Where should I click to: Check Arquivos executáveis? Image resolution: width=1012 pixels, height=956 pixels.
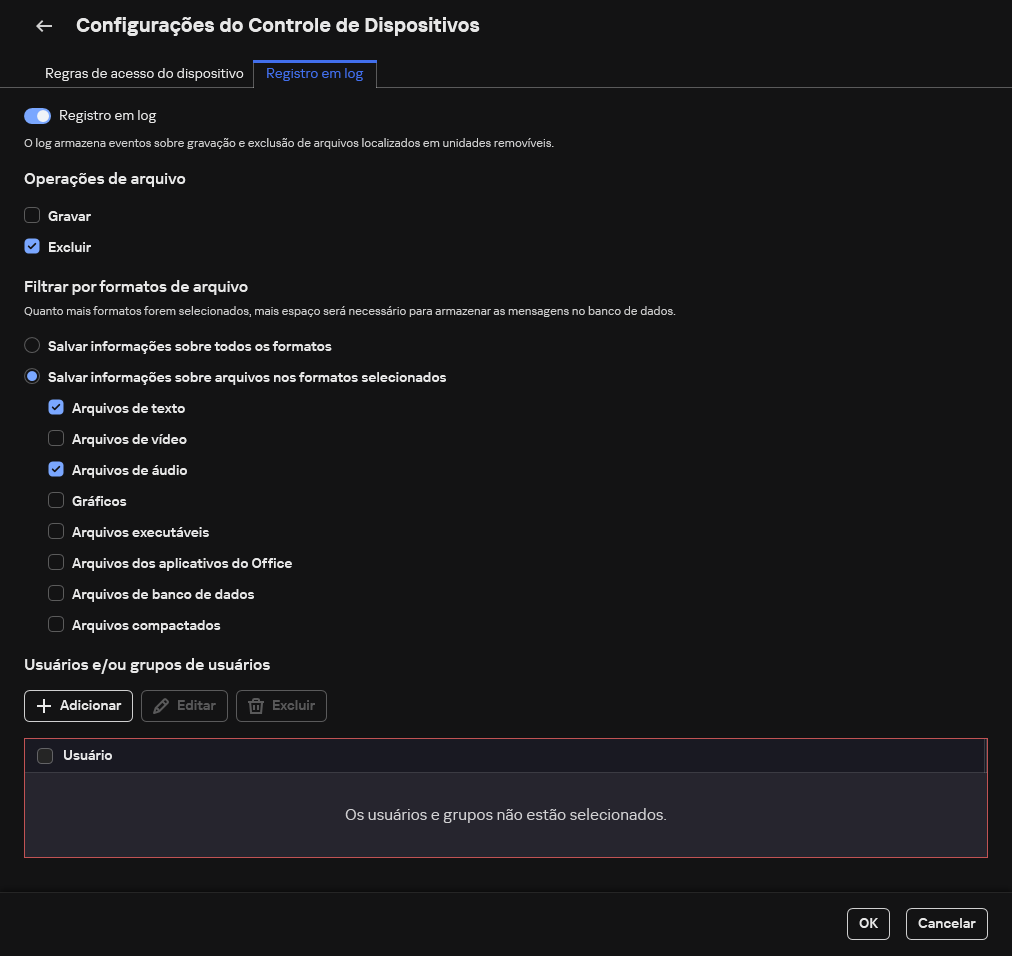click(56, 531)
